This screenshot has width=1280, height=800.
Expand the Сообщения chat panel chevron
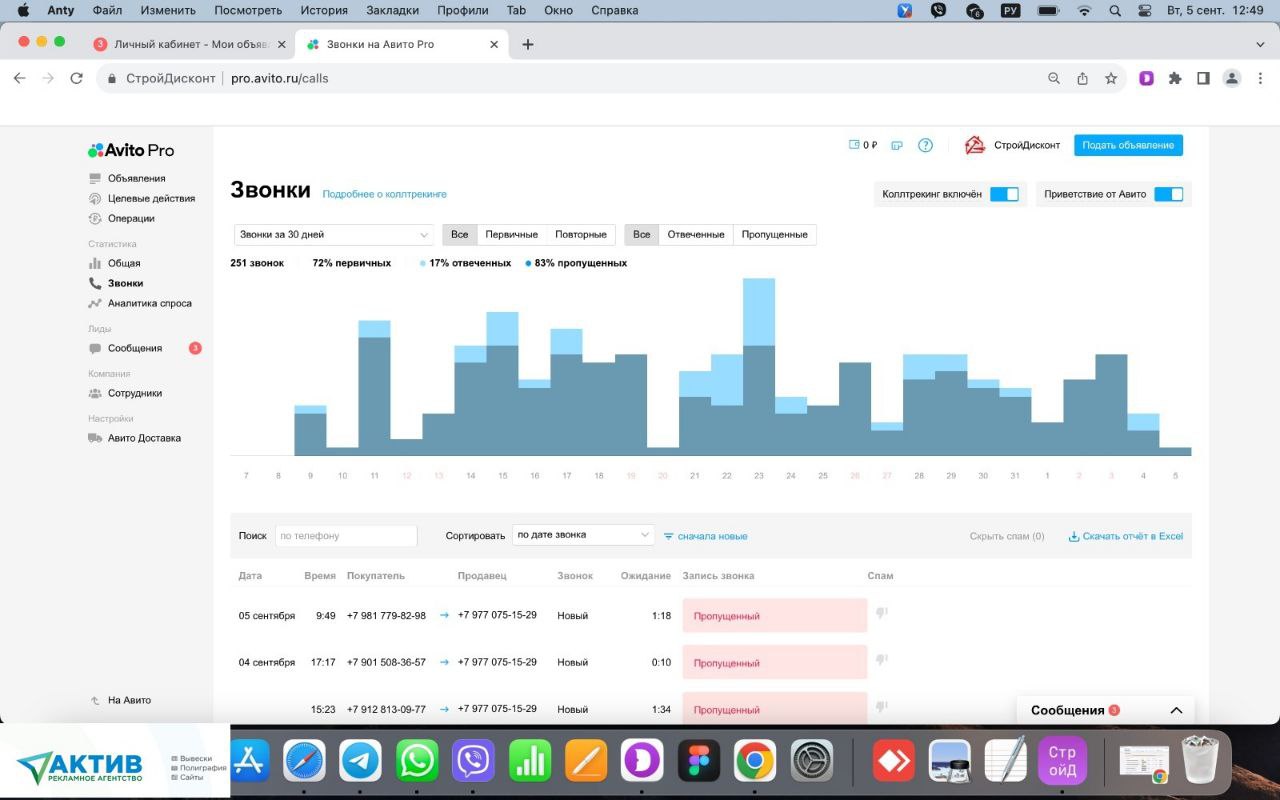[x=1176, y=710]
